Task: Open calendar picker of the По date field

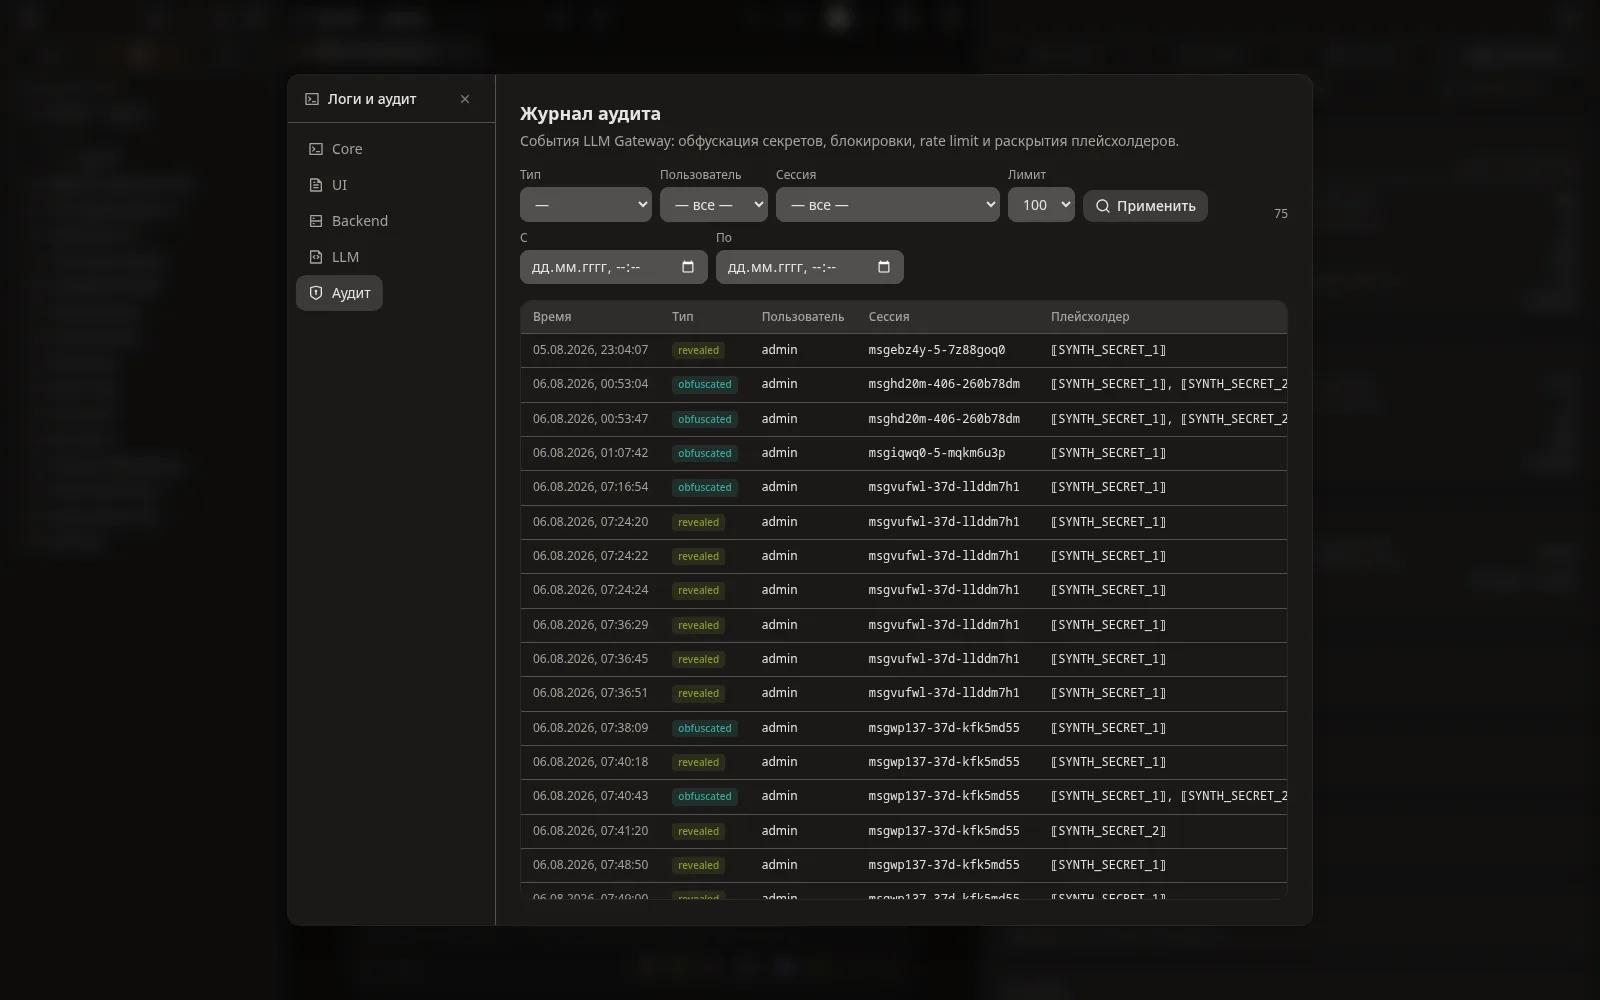Action: (x=884, y=267)
